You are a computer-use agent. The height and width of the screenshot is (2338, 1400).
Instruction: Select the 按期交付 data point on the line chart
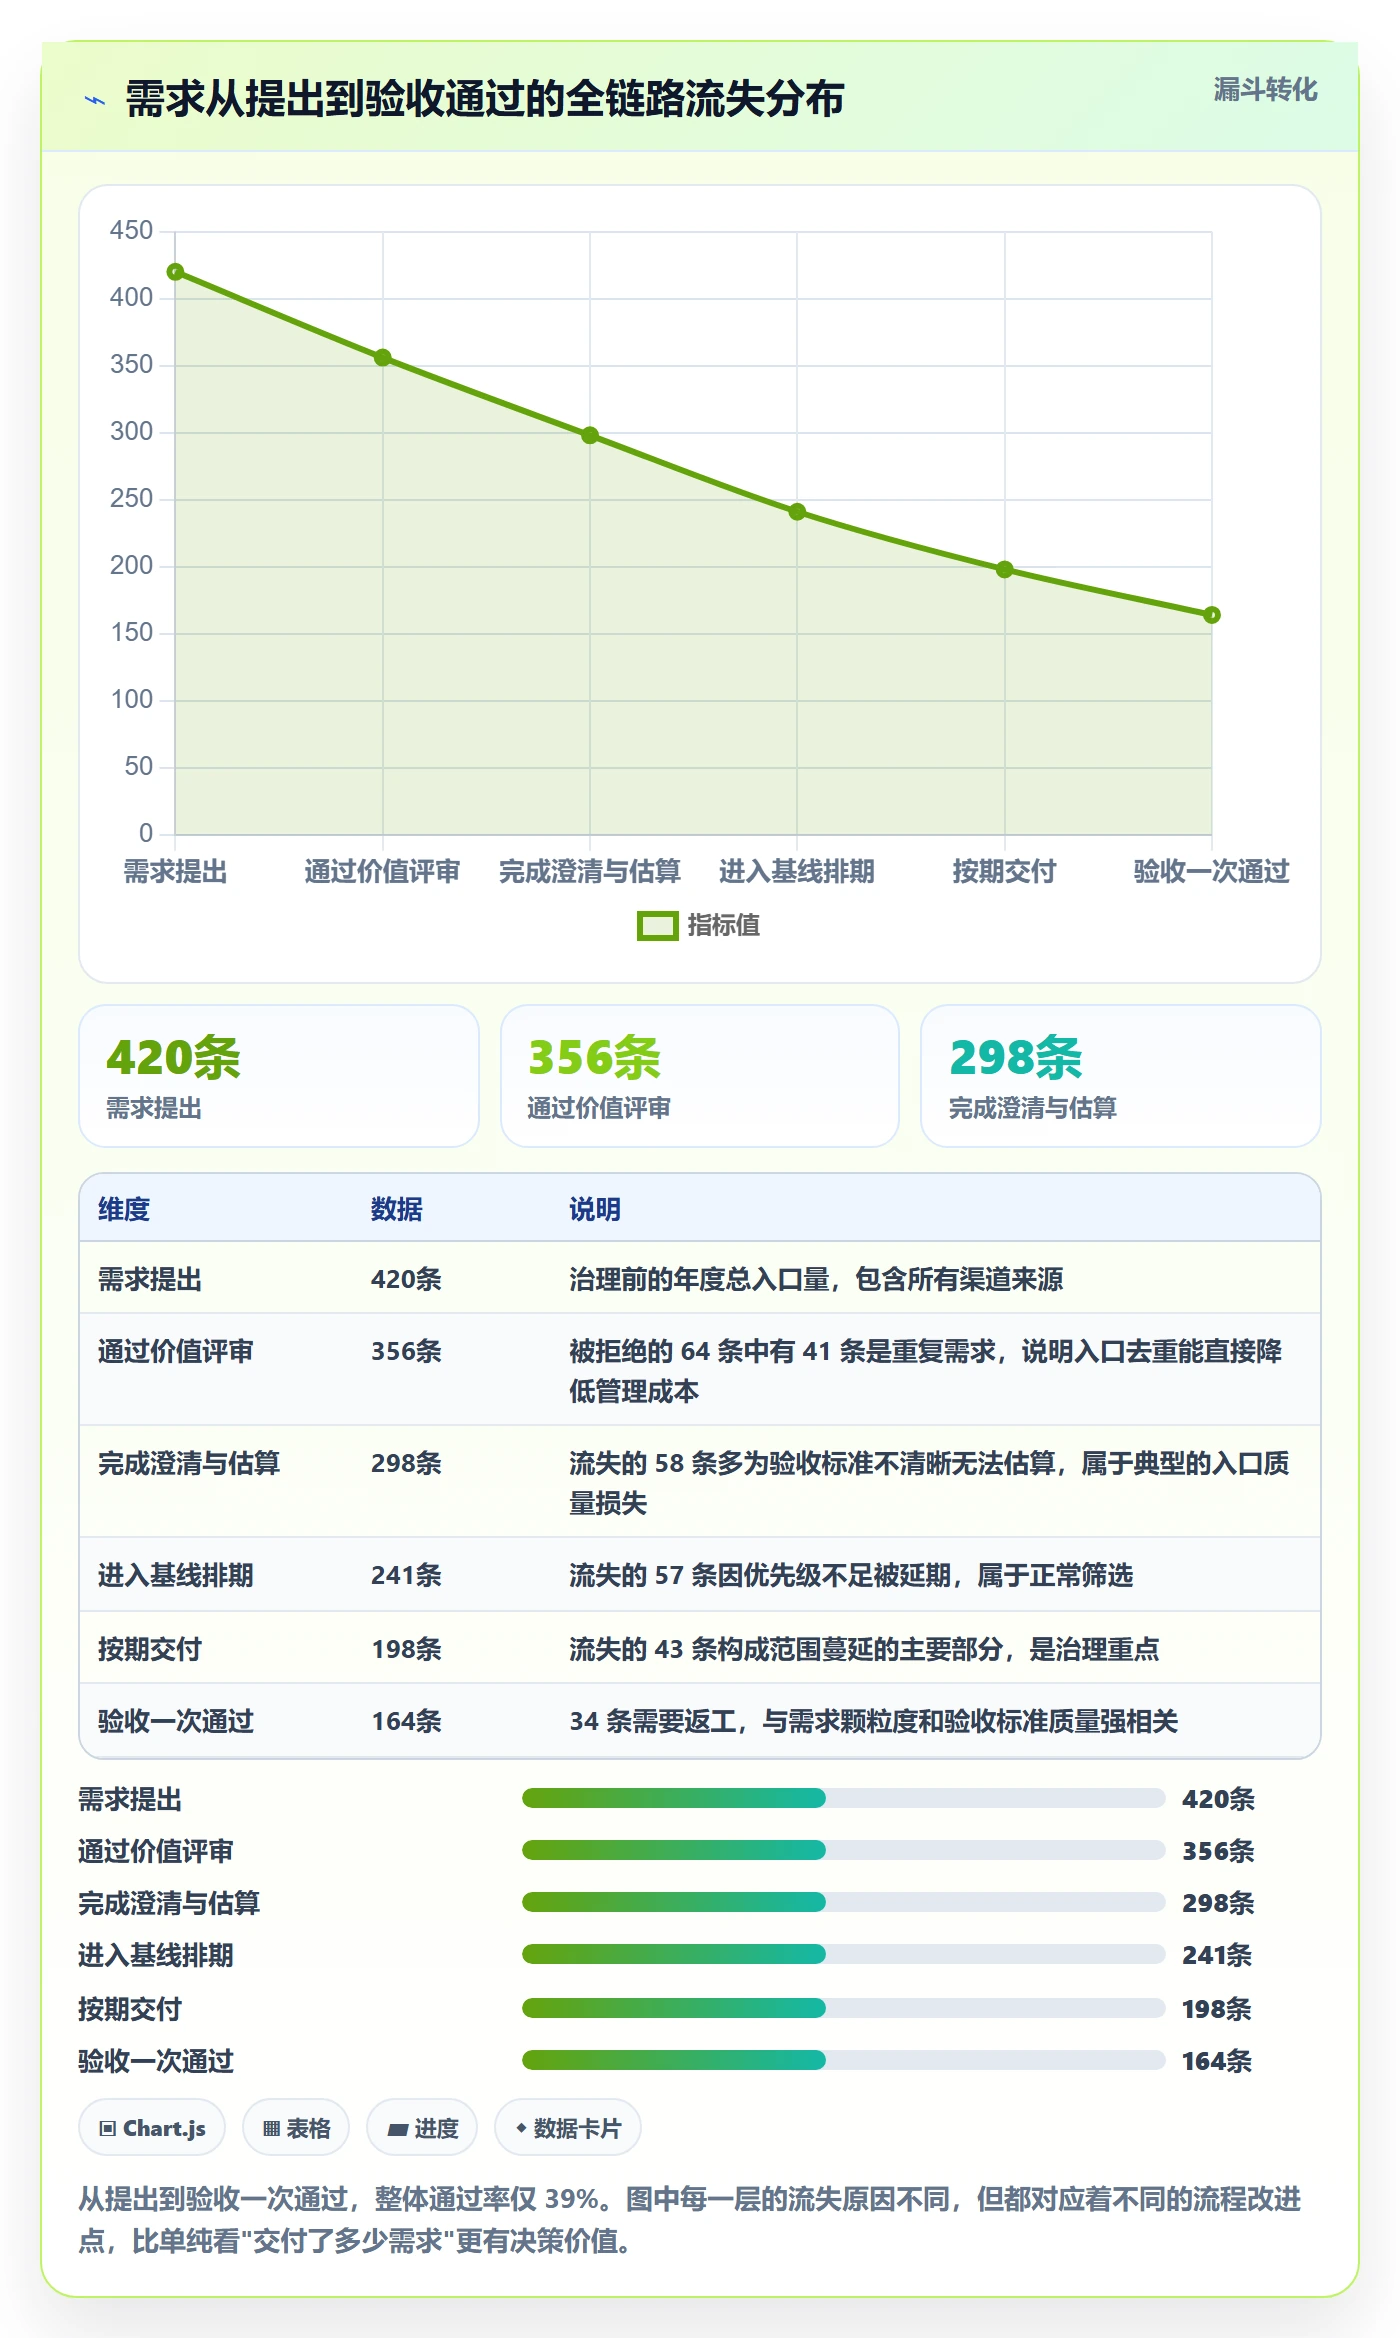coord(1005,569)
